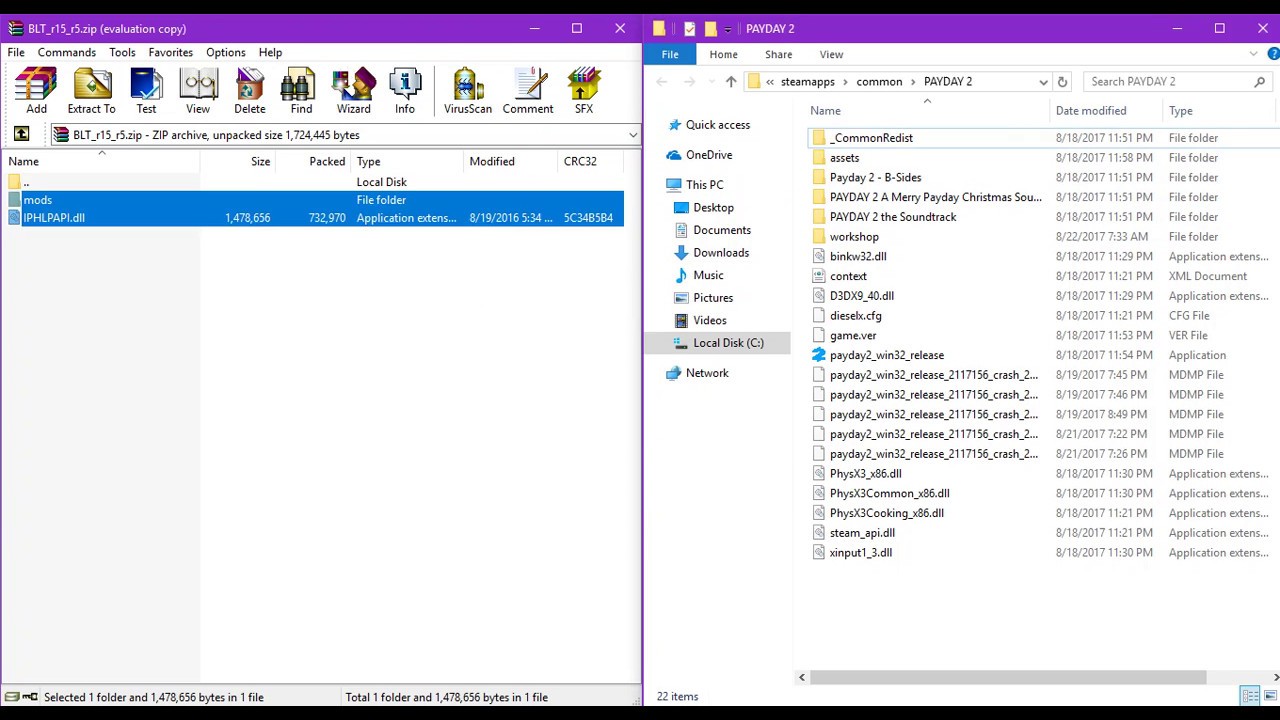1280x720 pixels.
Task: Select the game.ver file
Action: coord(853,336)
